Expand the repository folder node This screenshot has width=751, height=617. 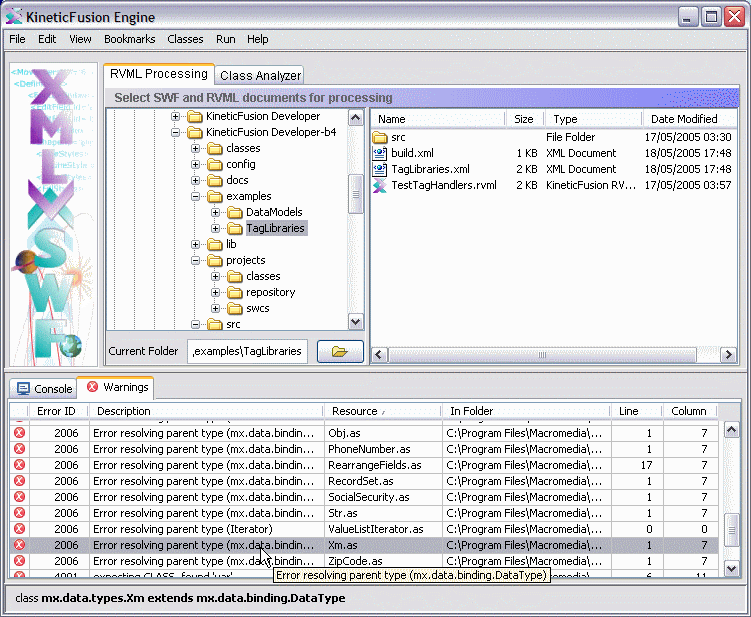tap(216, 292)
